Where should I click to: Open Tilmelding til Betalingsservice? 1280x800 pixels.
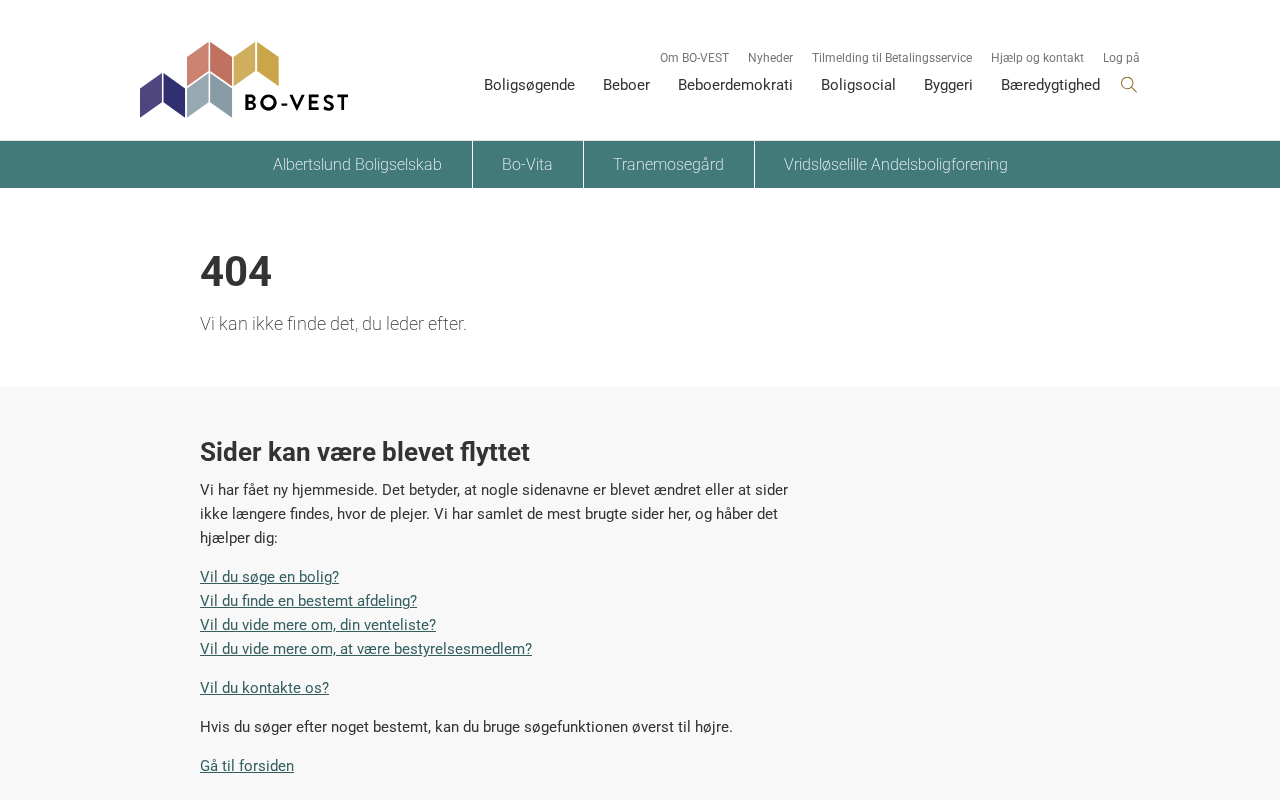pyautogui.click(x=892, y=58)
